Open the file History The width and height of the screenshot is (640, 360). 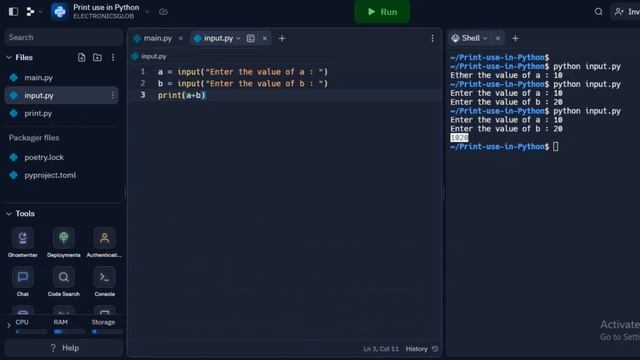pyautogui.click(x=416, y=349)
